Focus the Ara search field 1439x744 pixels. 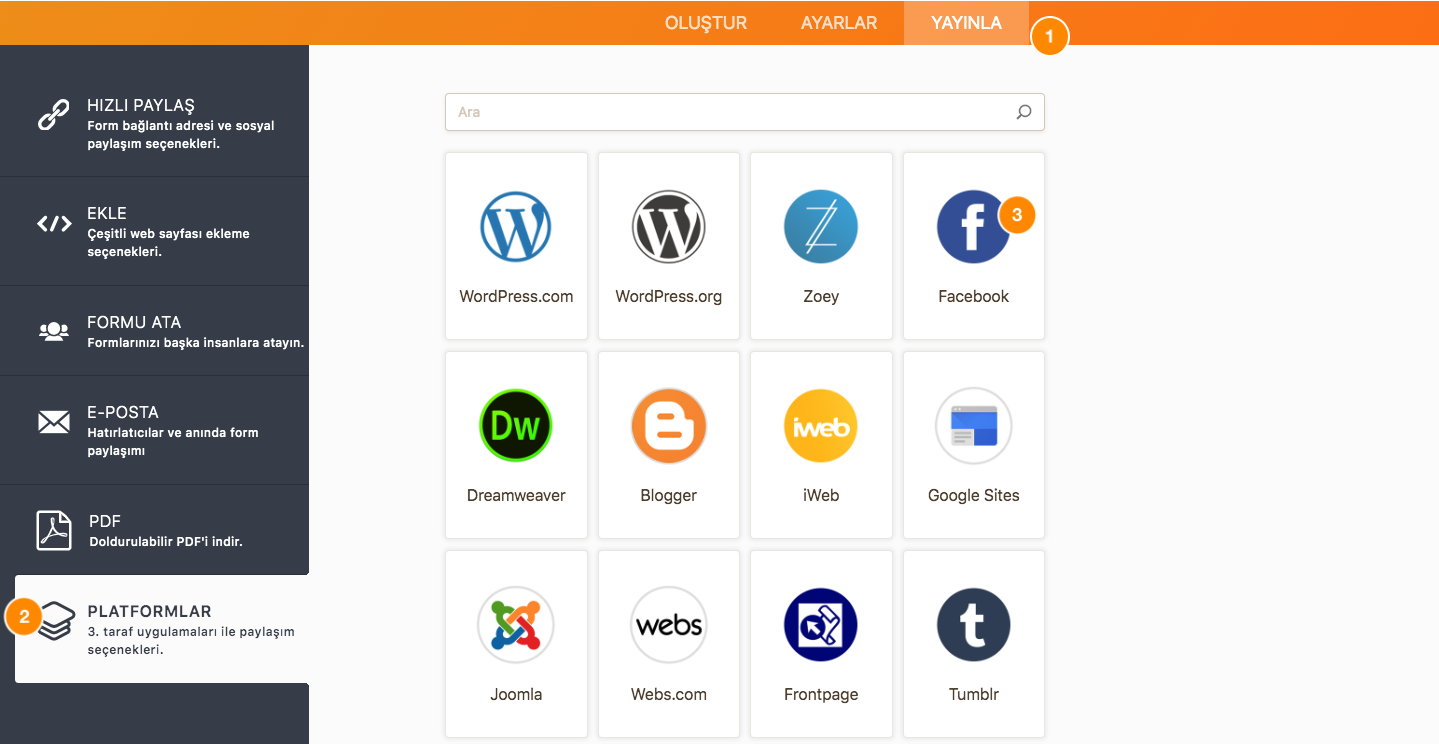point(745,112)
